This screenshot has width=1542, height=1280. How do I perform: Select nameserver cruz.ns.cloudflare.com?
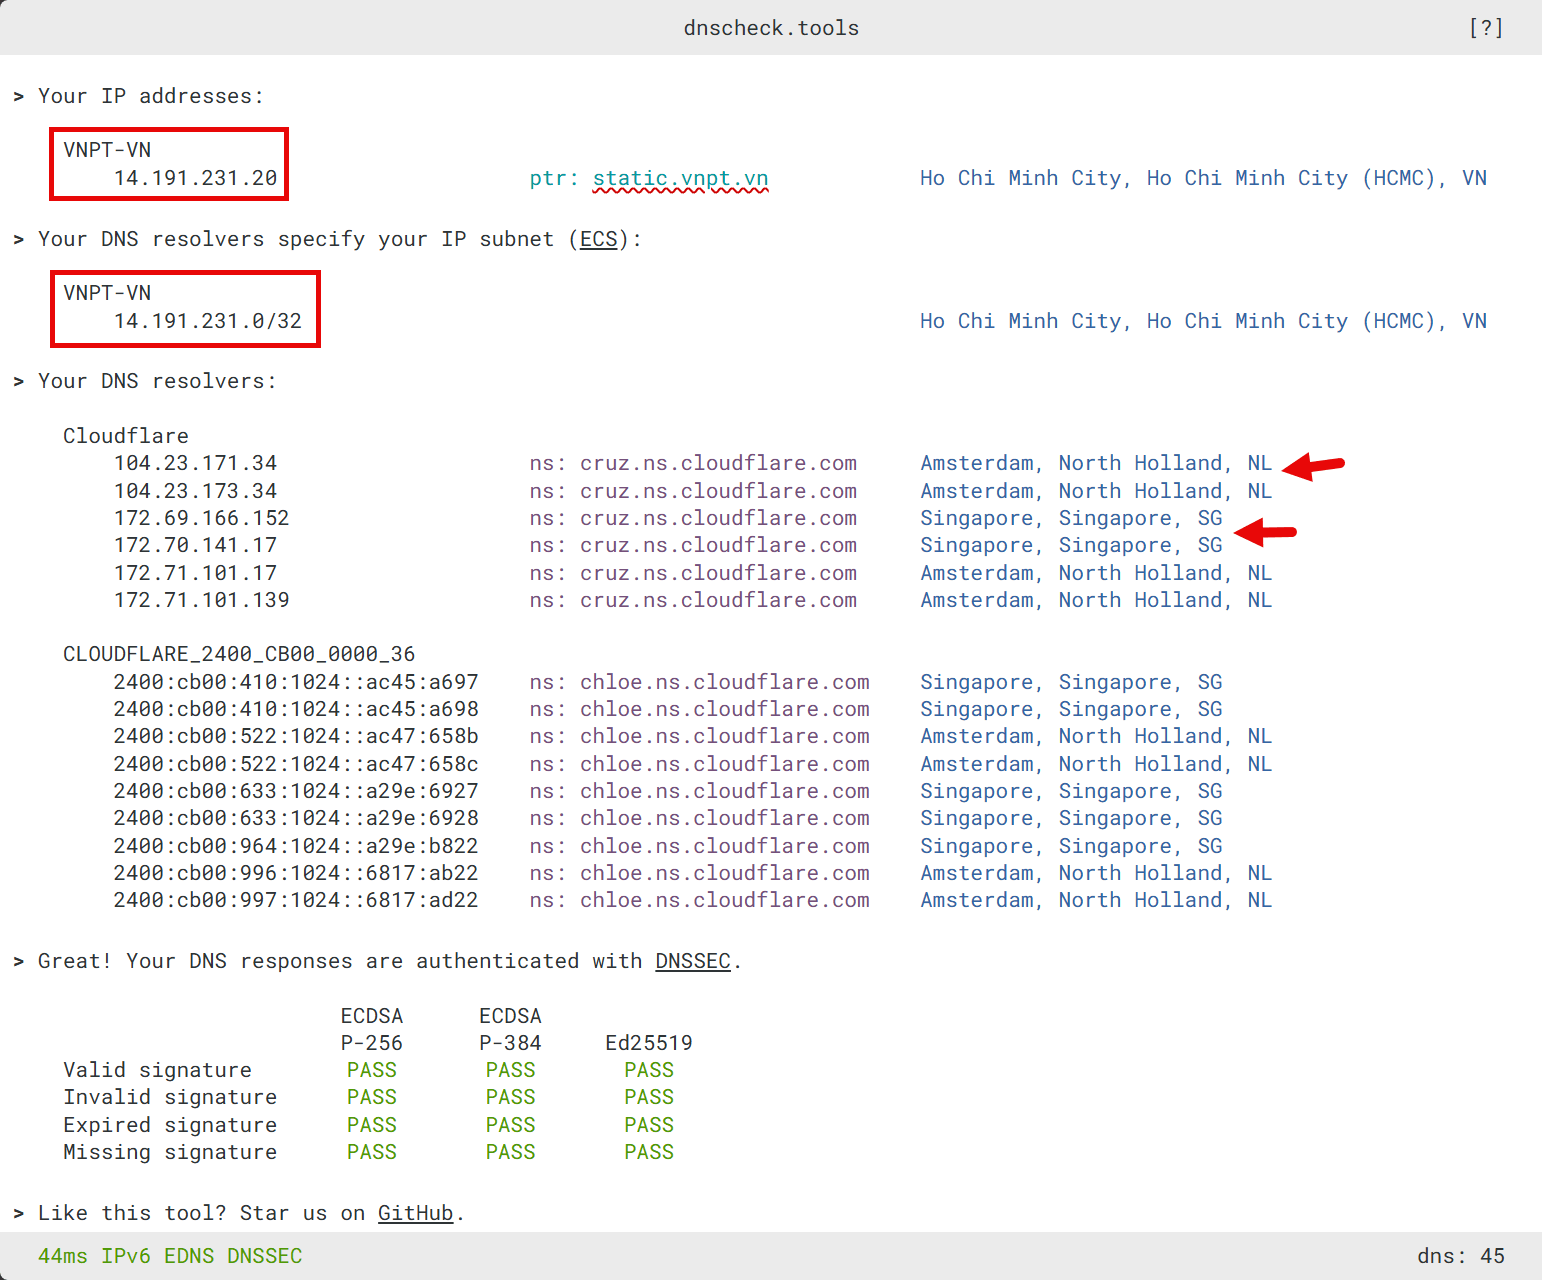(x=717, y=462)
